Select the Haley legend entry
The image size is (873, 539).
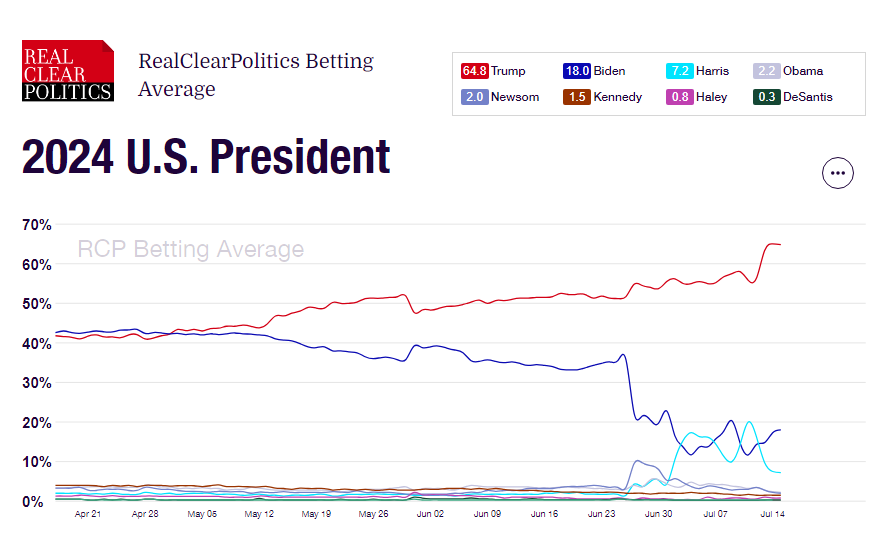pos(697,97)
